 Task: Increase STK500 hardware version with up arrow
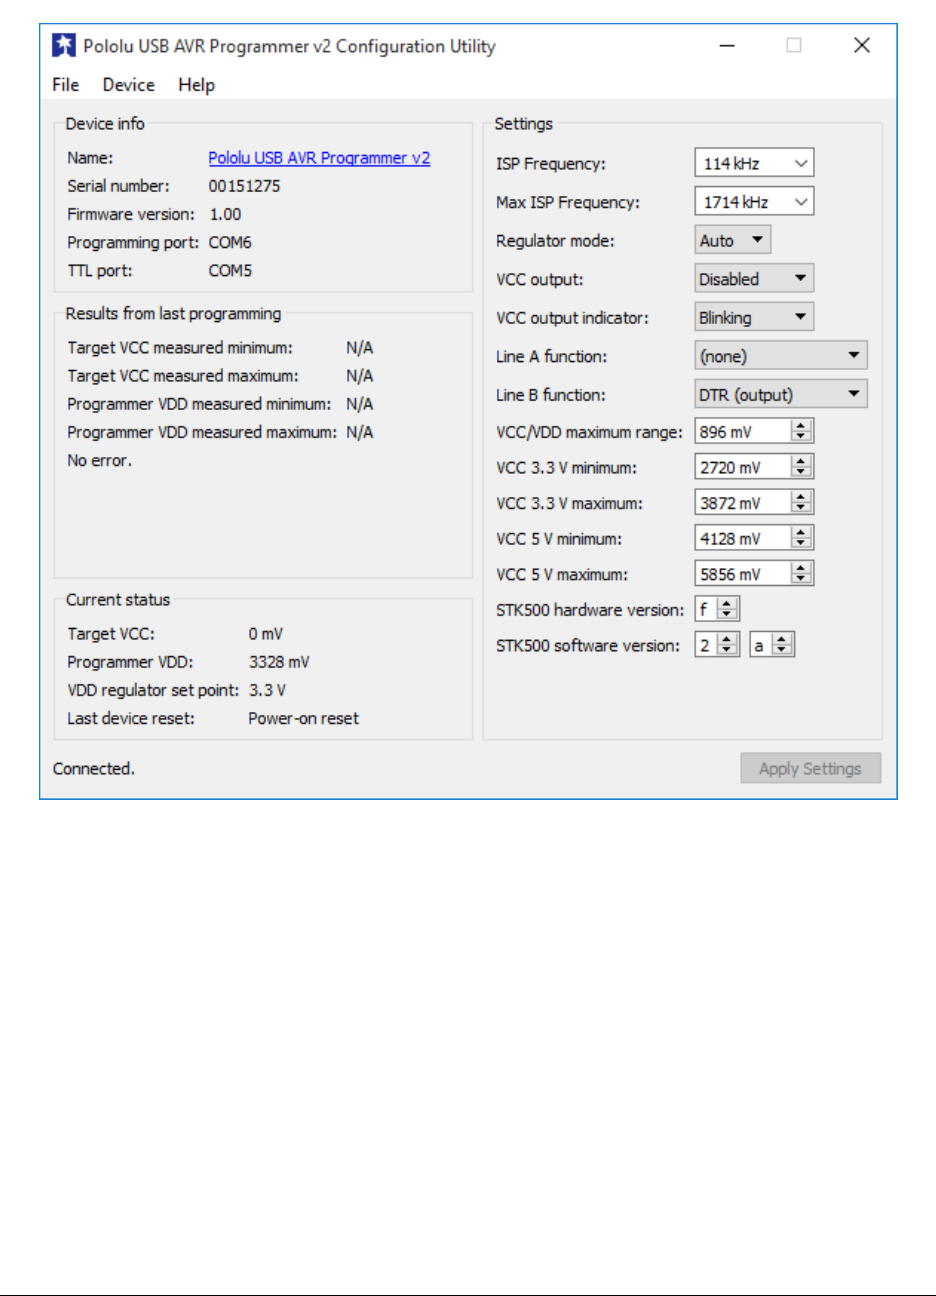727,603
